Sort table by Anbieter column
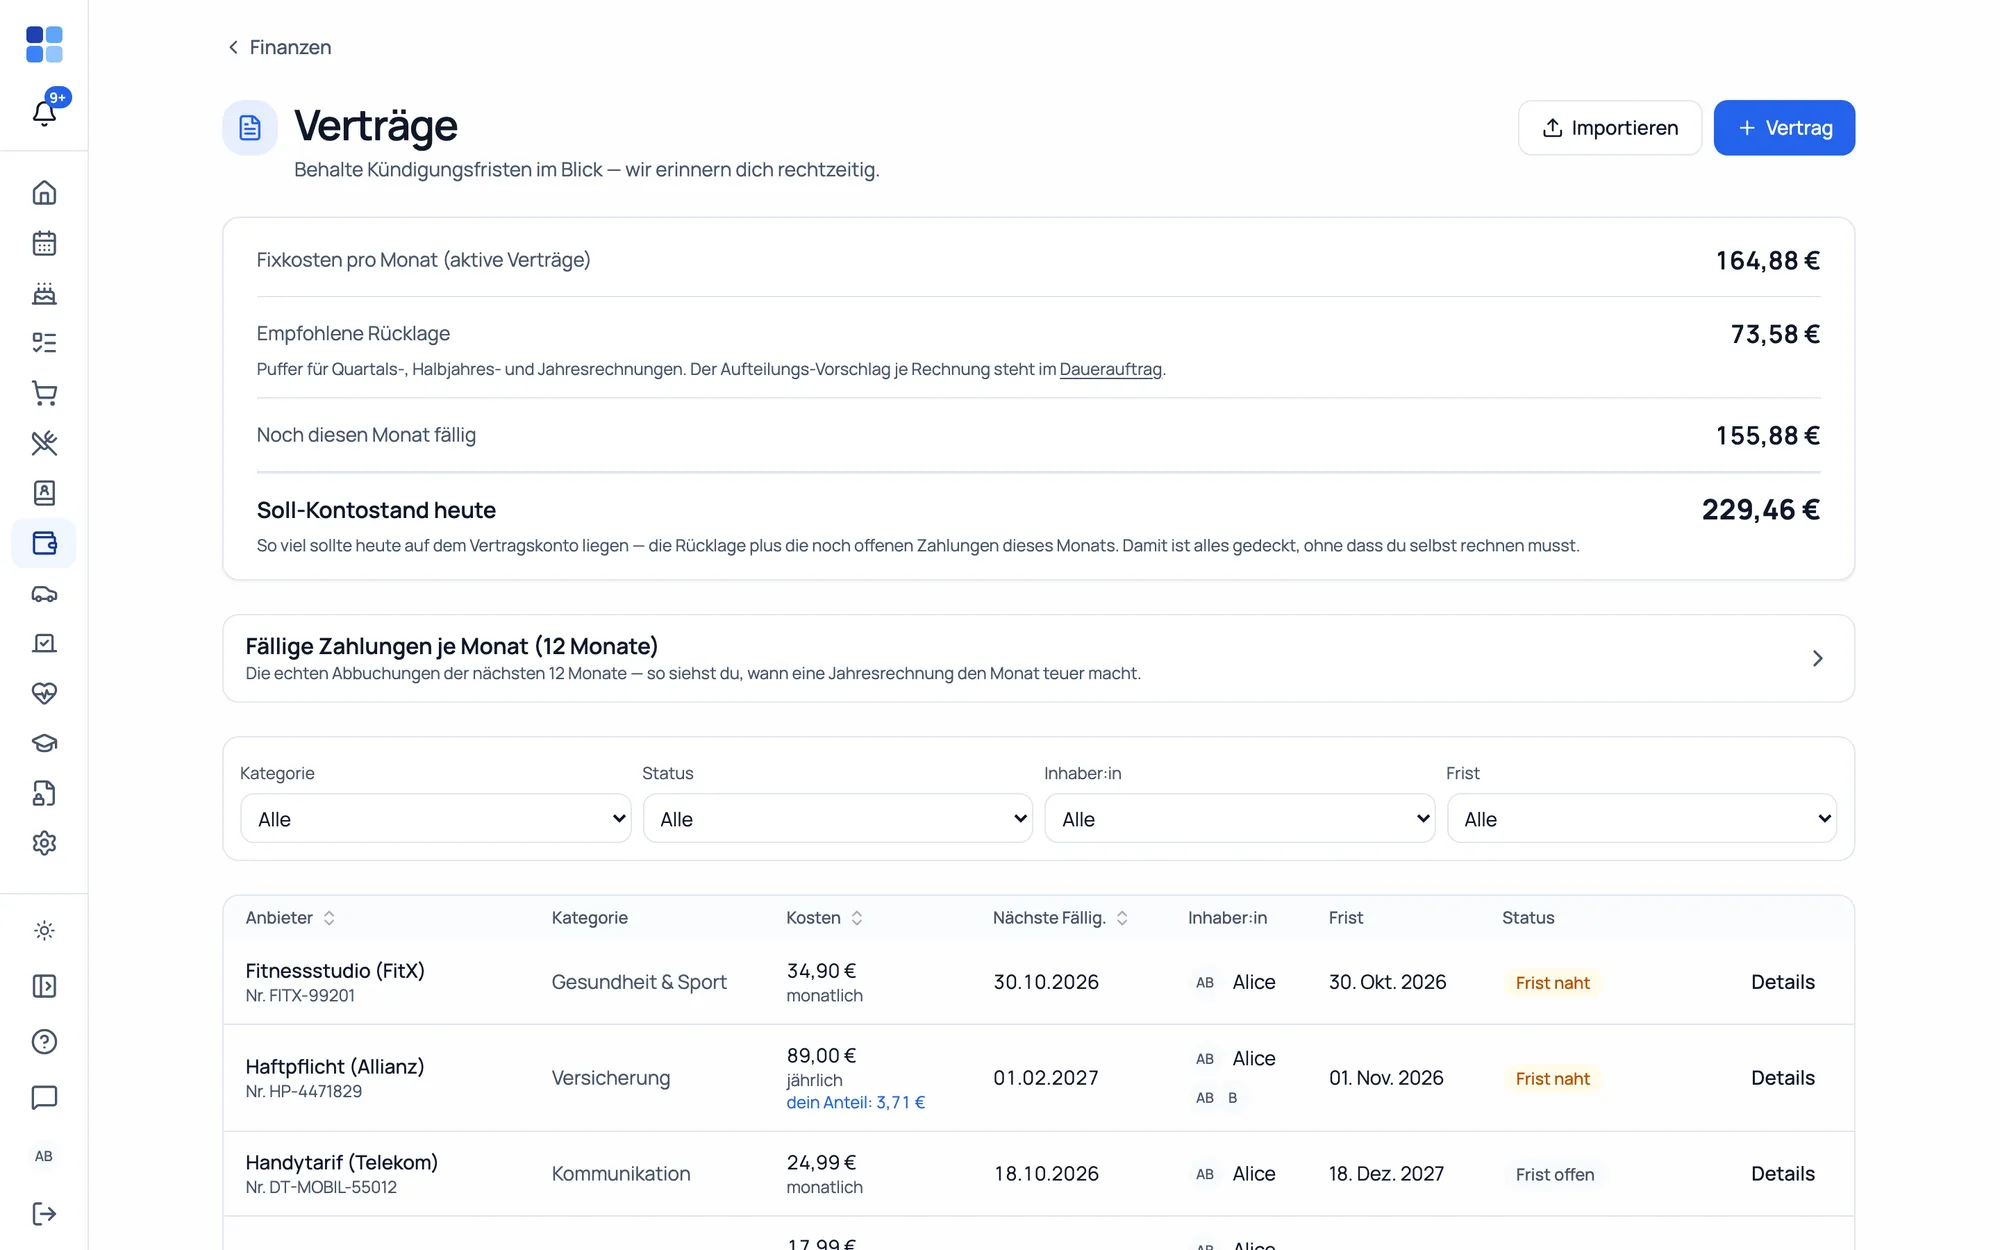Screen dimensions: 2000x1250 click(x=290, y=918)
